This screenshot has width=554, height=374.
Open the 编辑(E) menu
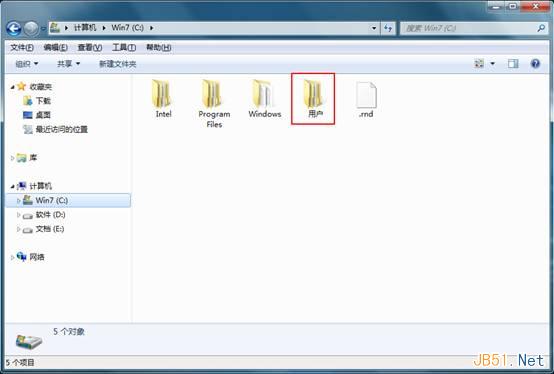click(56, 47)
